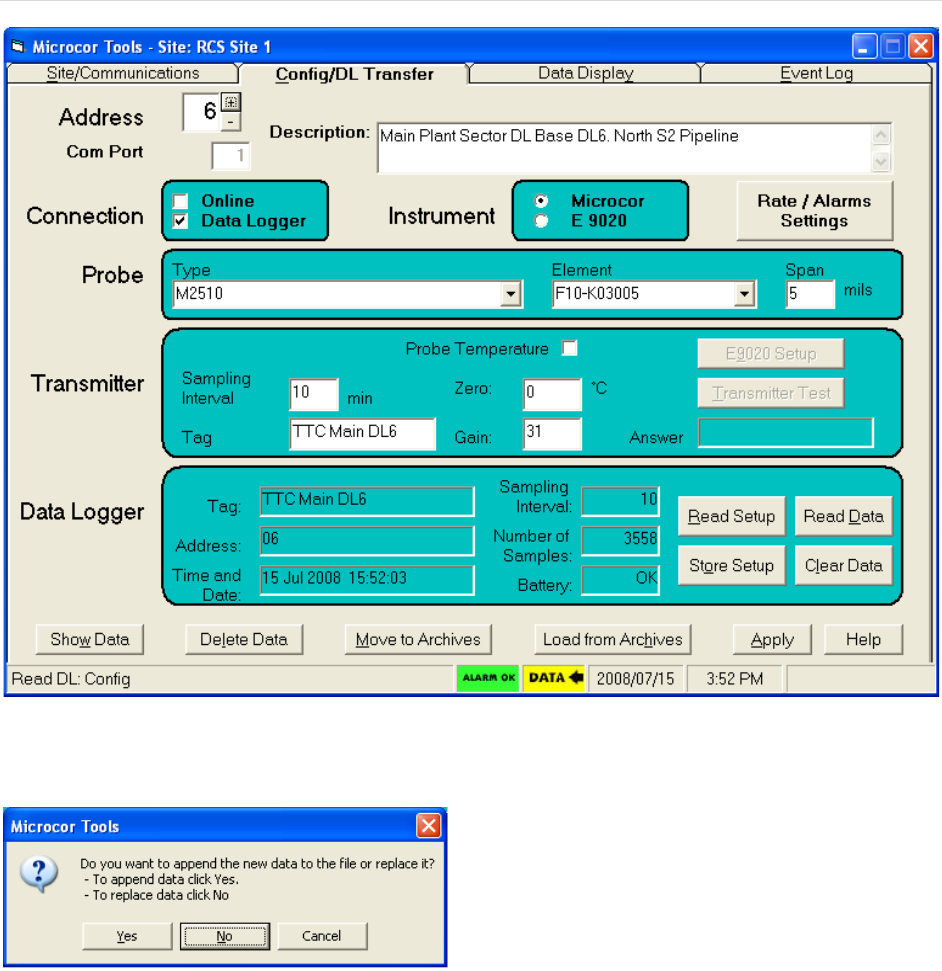The width and height of the screenshot is (942, 971).
Task: Click the Show Data button
Action: coord(90,639)
